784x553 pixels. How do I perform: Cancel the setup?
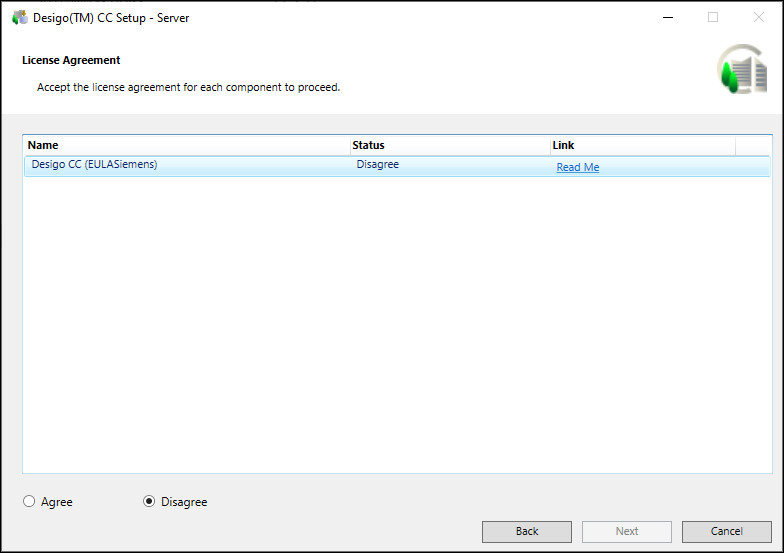(x=727, y=531)
